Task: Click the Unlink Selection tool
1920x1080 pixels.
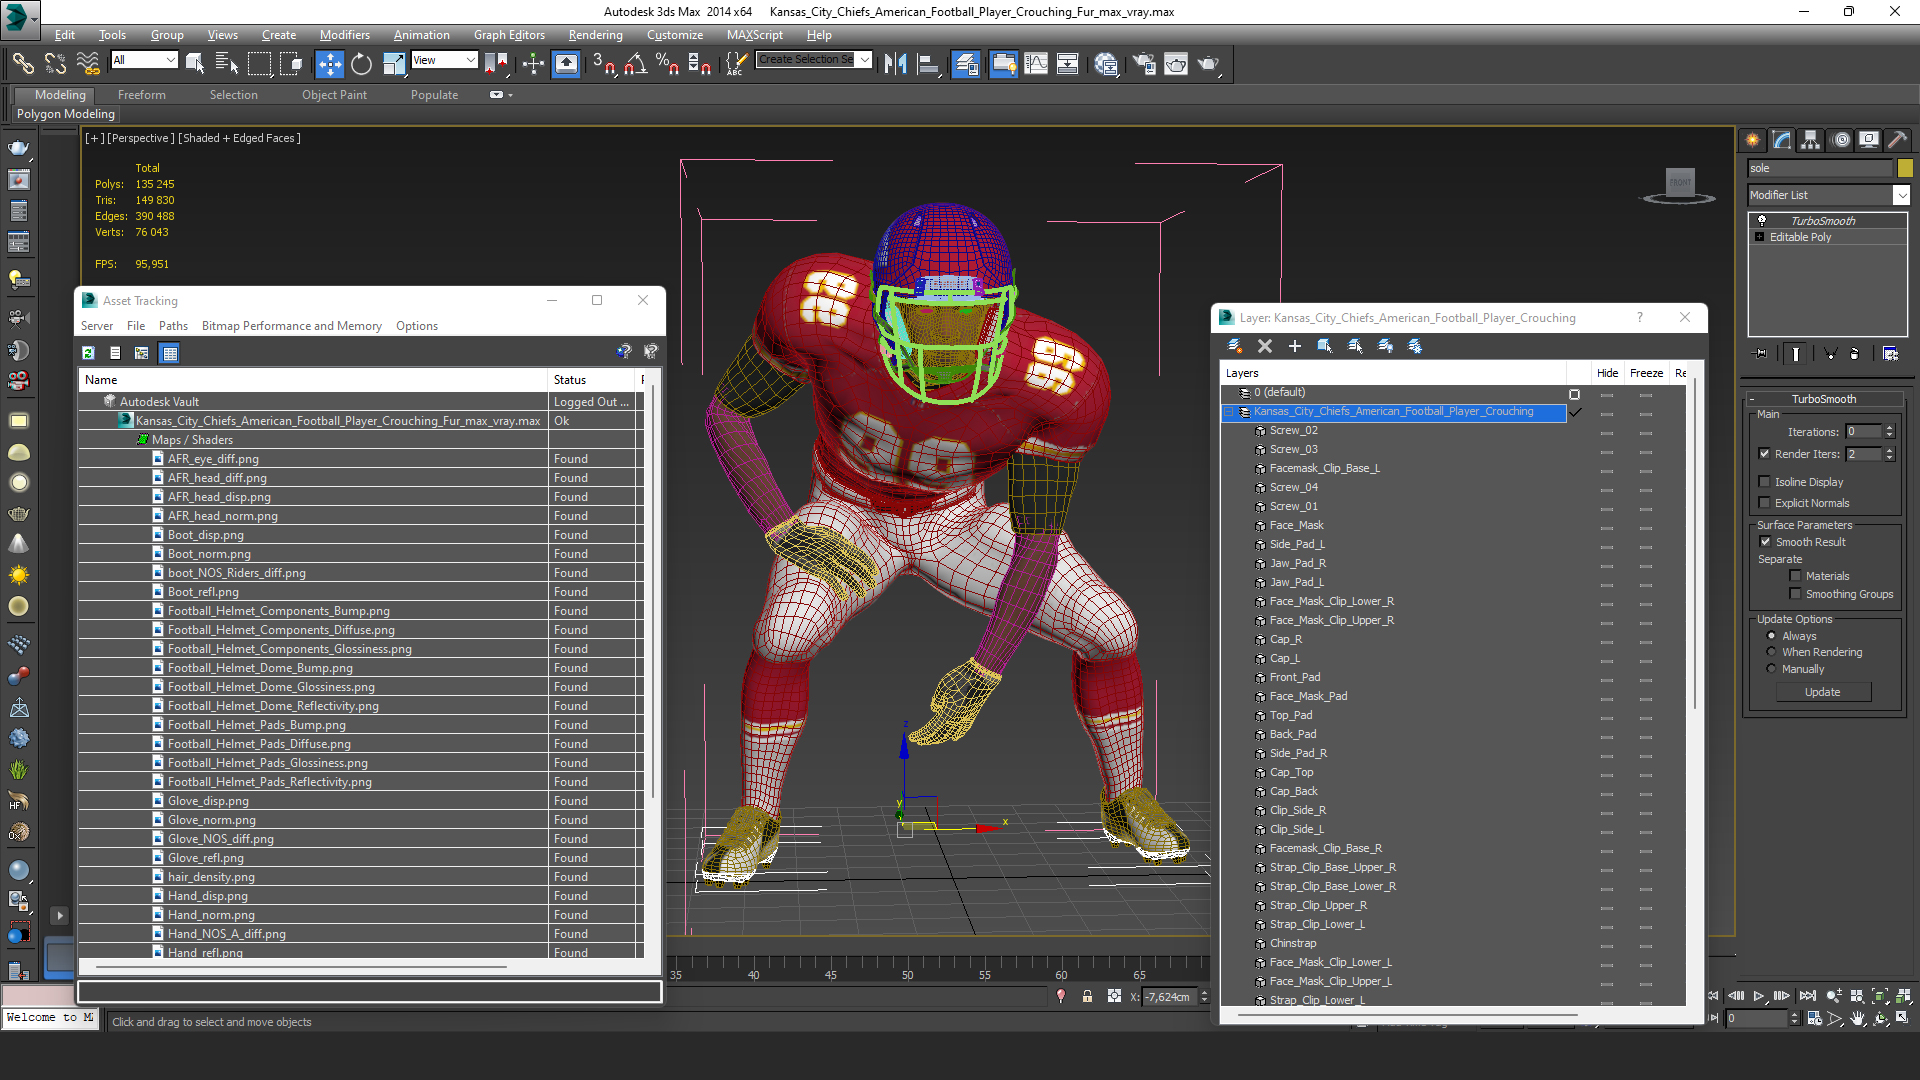Action: pyautogui.click(x=55, y=64)
